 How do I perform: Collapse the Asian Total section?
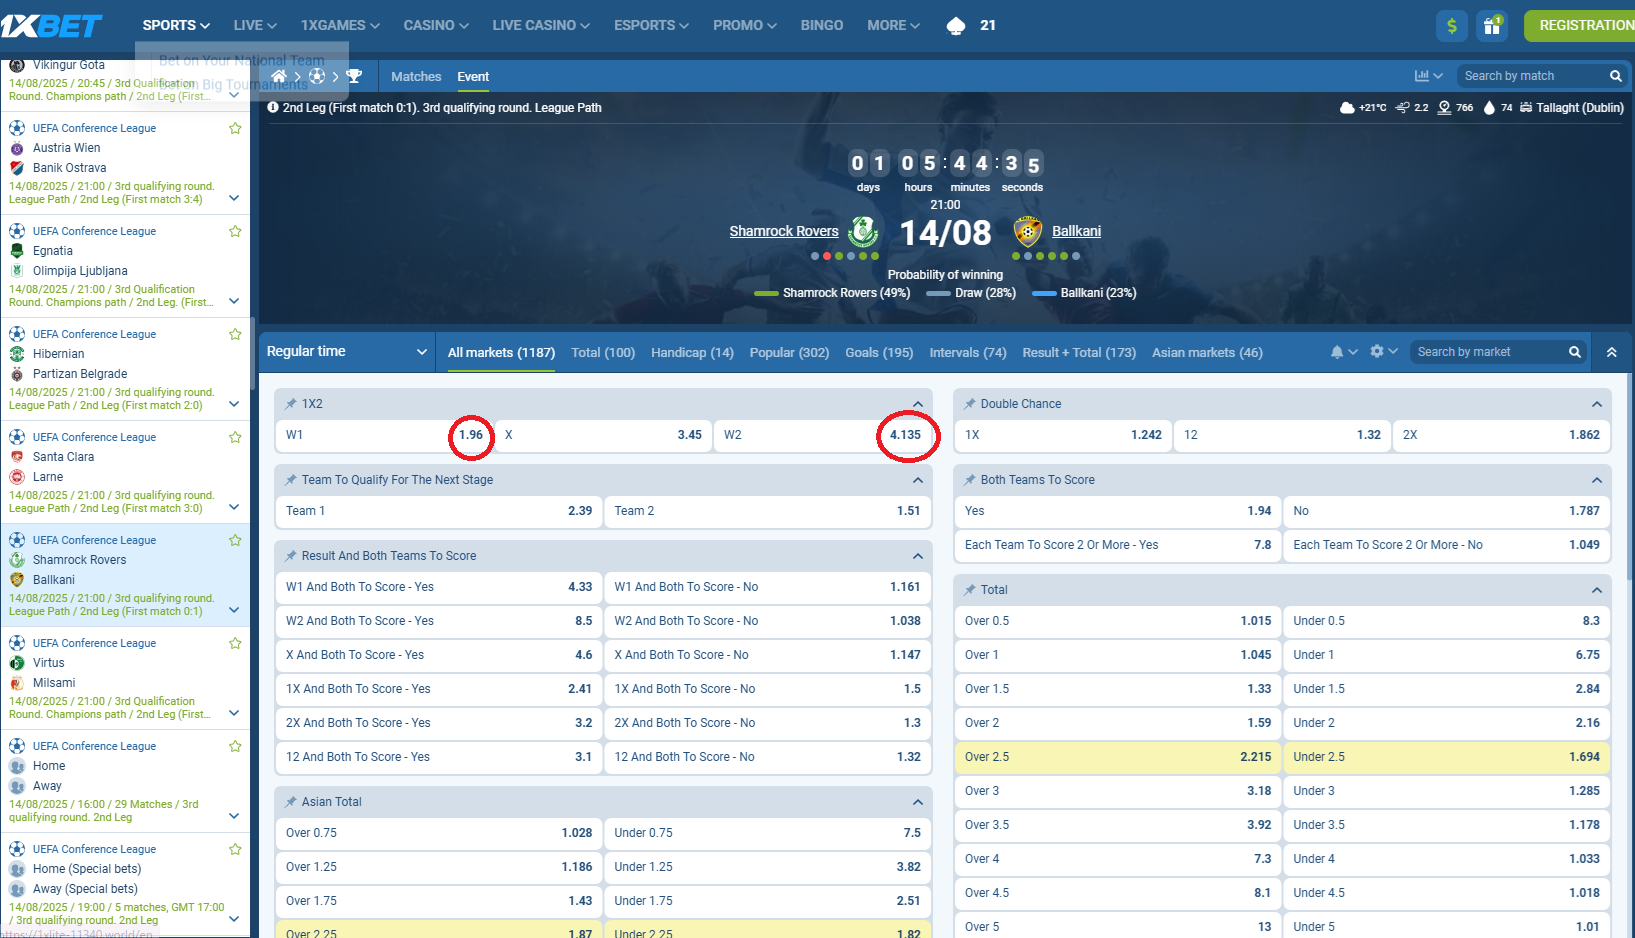pos(918,802)
